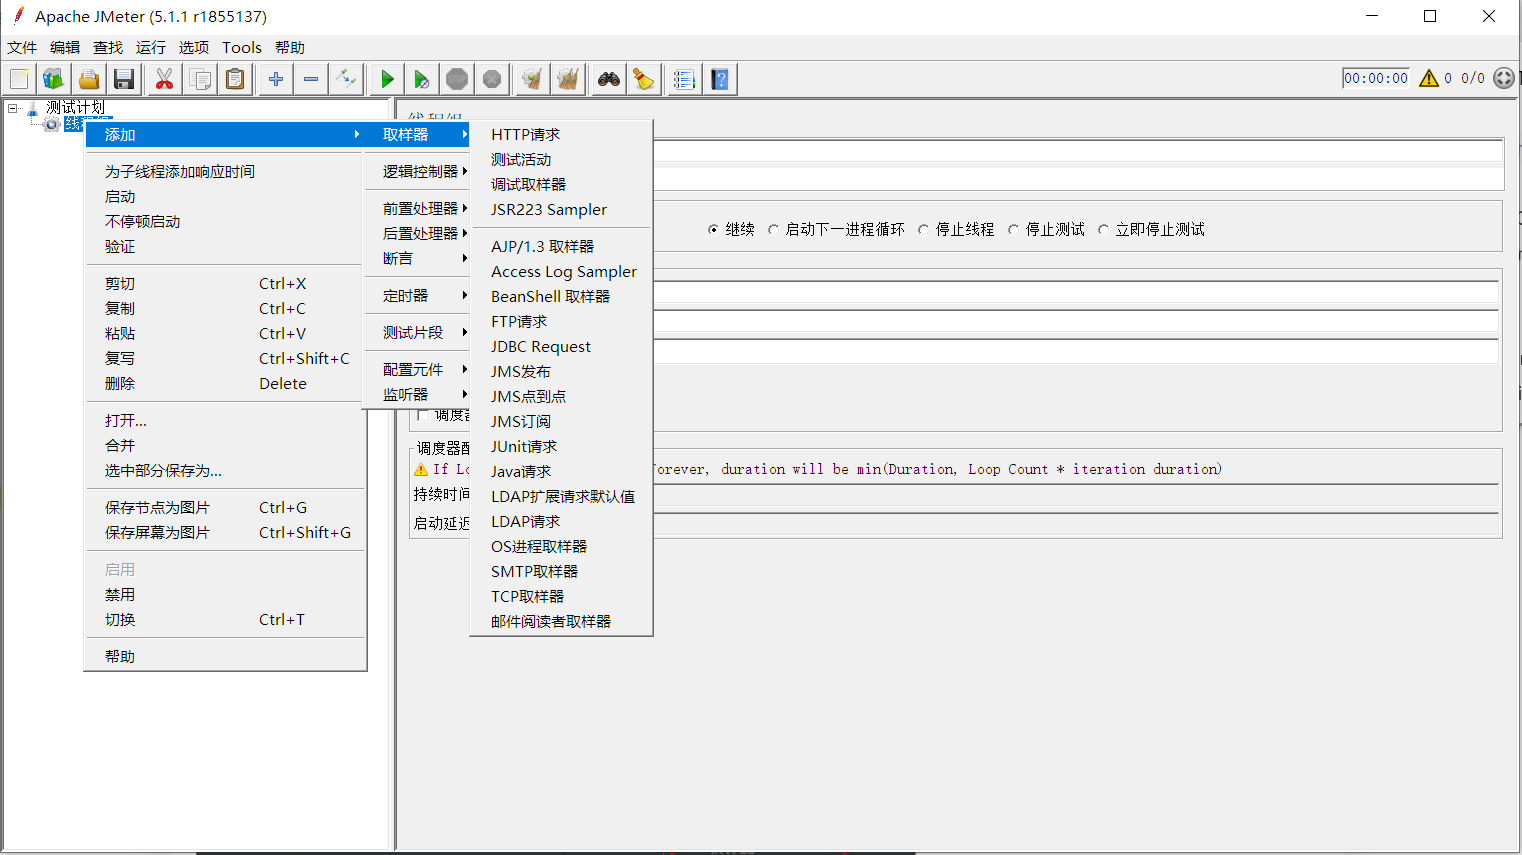Click the Save floppy disk toolbar icon
Image resolution: width=1522 pixels, height=855 pixels.
pos(124,79)
